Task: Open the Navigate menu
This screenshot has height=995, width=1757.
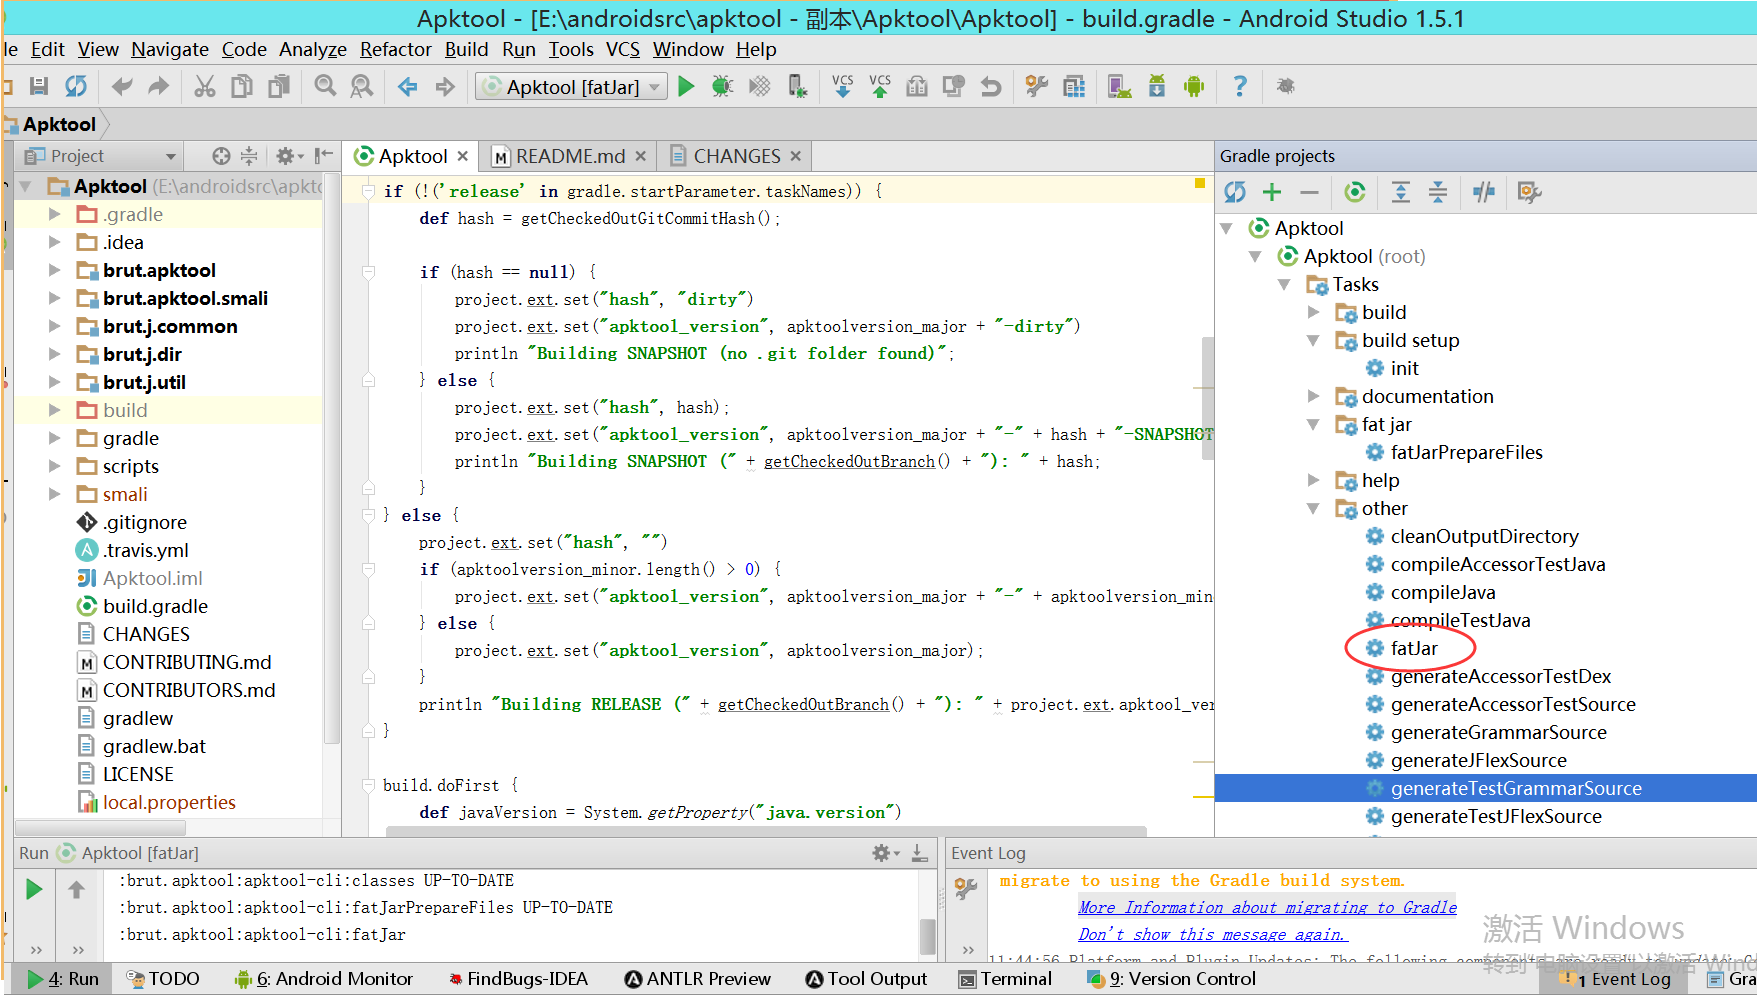Action: point(170,49)
